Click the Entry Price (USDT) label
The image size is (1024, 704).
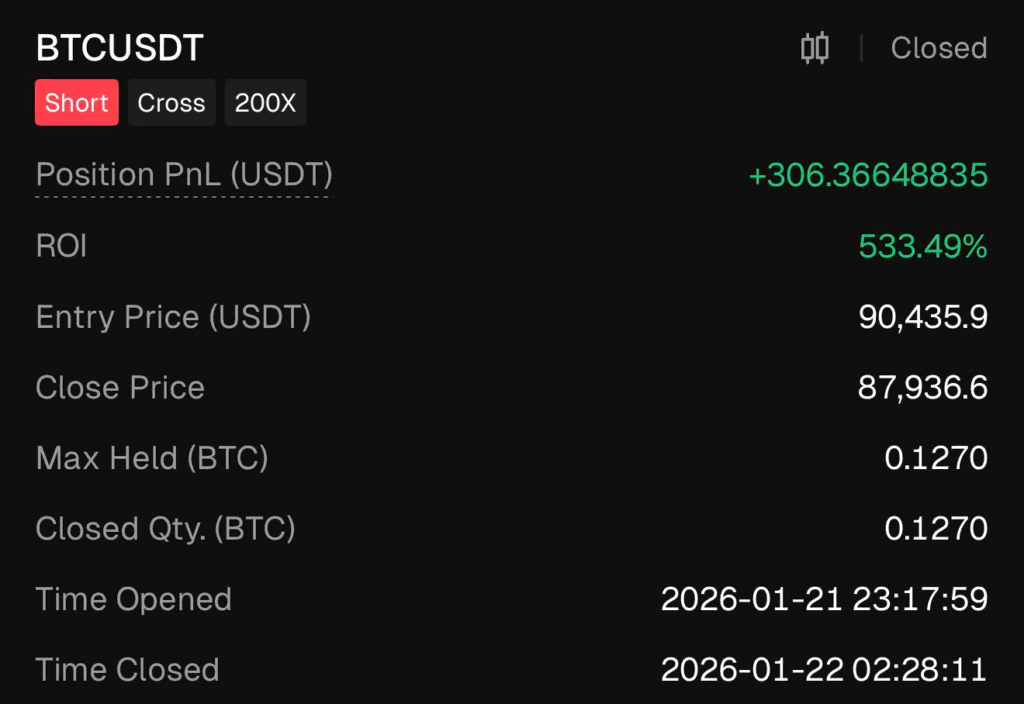pyautogui.click(x=173, y=317)
